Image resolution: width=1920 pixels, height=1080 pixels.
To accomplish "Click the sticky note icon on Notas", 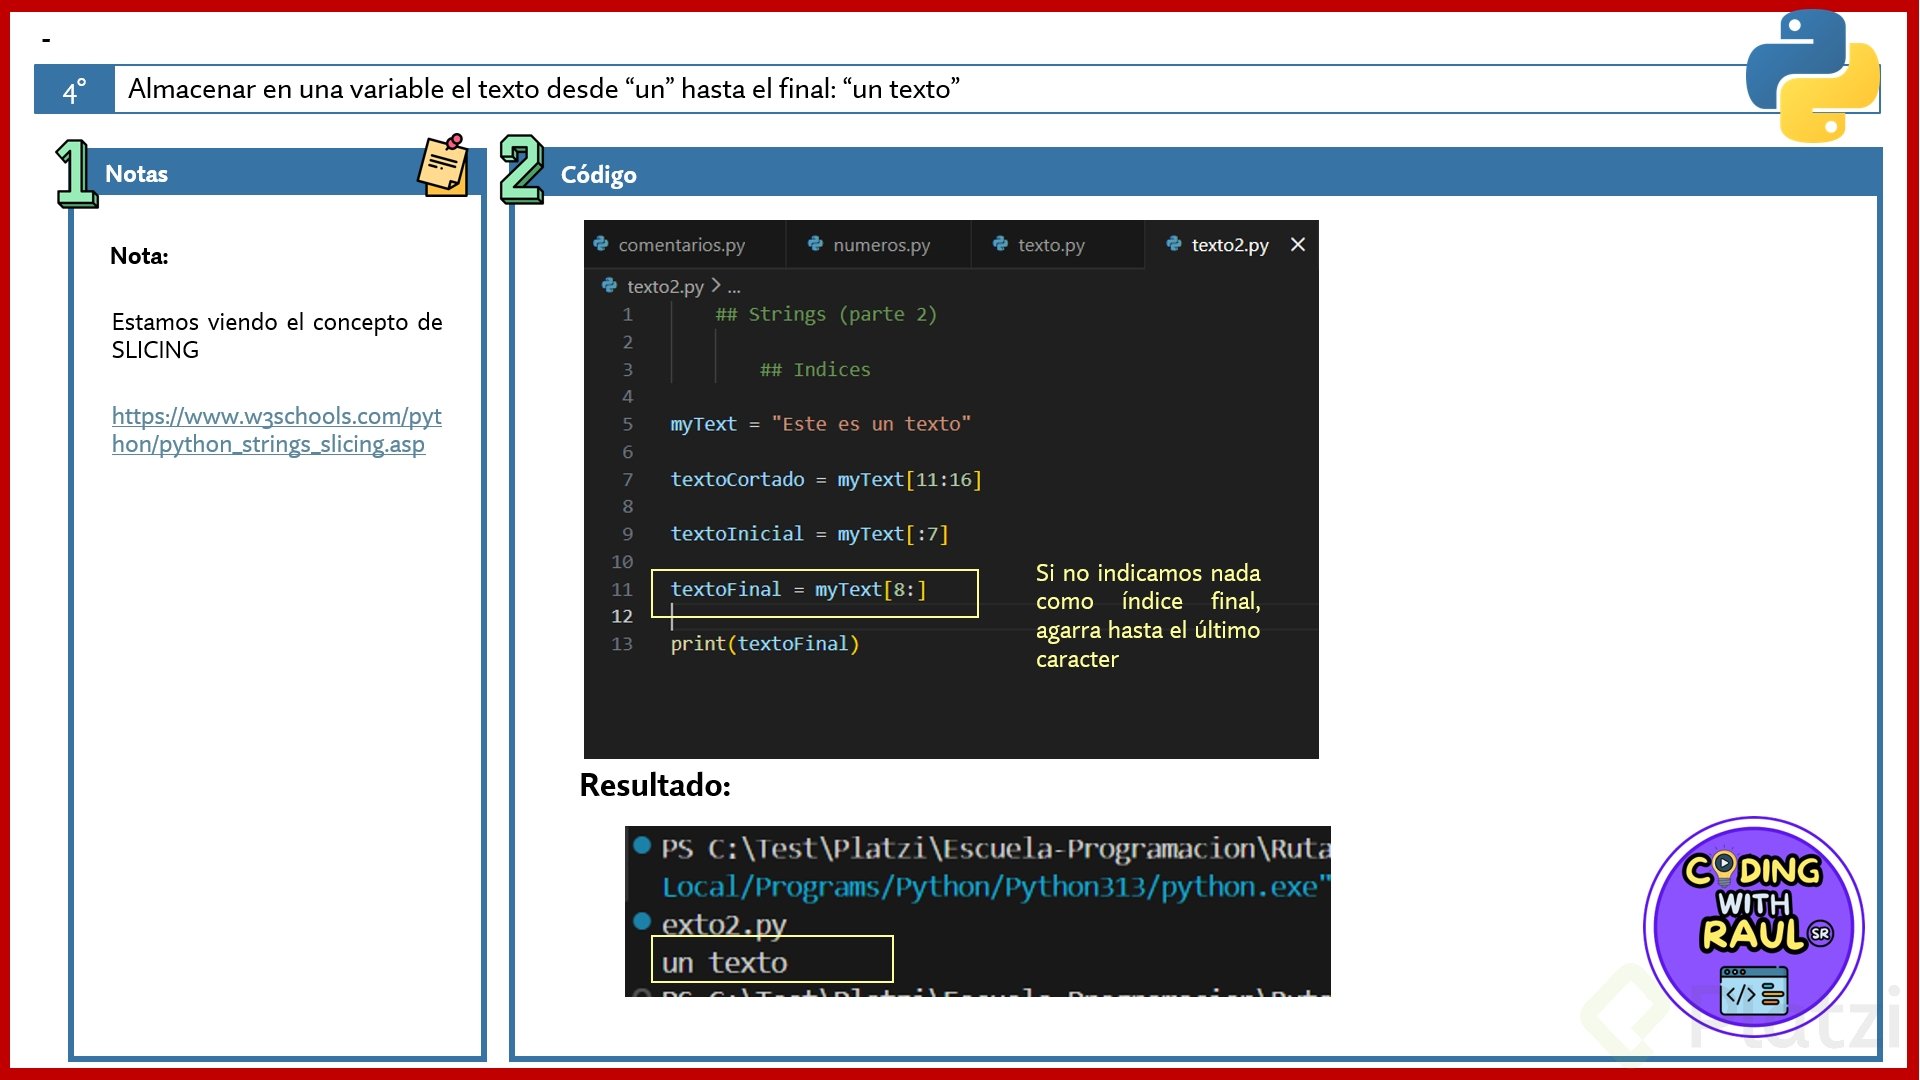I will (443, 166).
